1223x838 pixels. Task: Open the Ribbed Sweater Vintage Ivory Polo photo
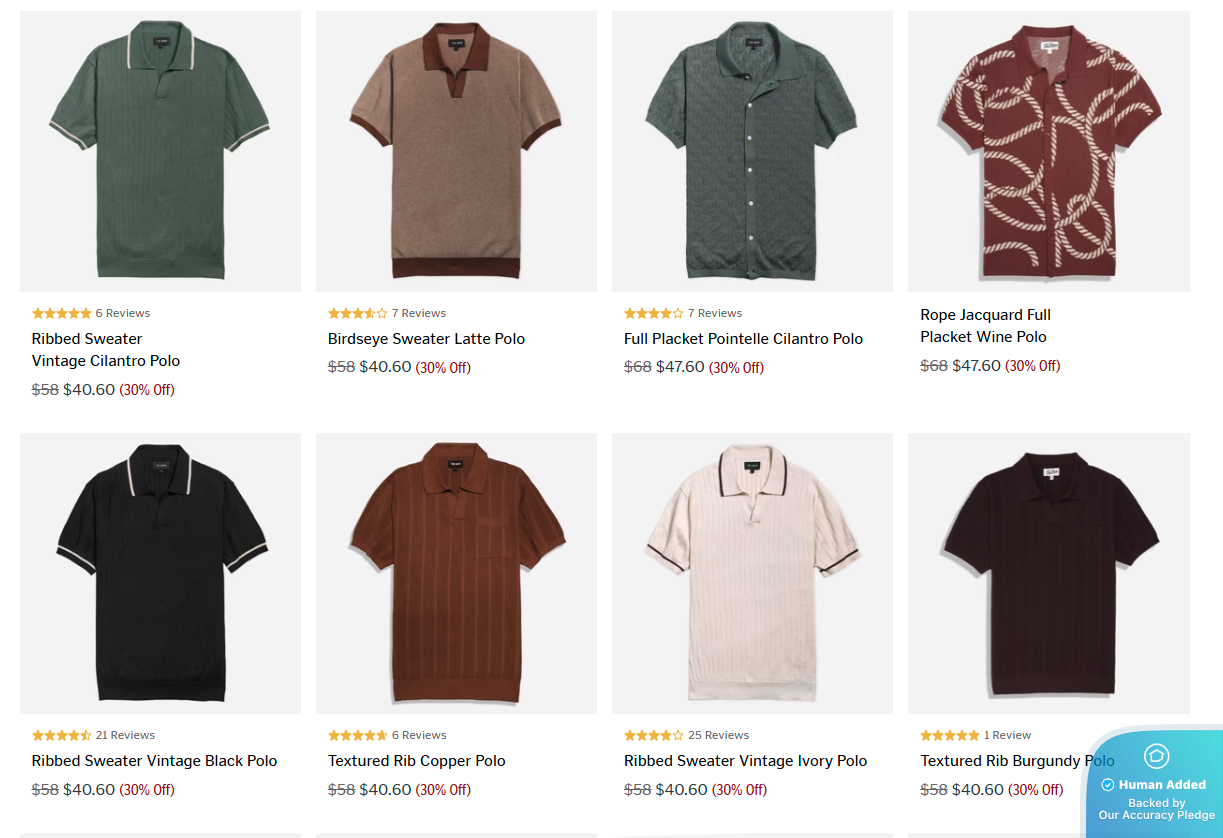point(752,573)
